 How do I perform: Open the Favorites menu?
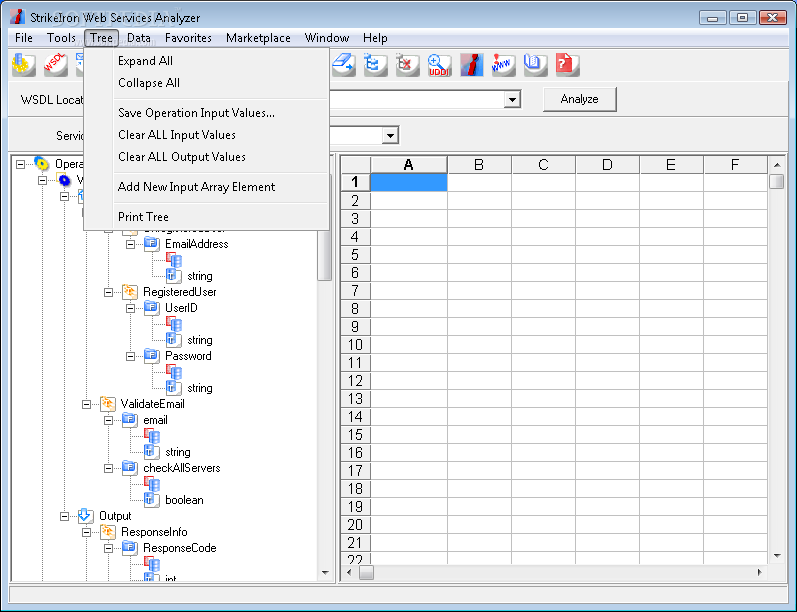pyautogui.click(x=188, y=38)
